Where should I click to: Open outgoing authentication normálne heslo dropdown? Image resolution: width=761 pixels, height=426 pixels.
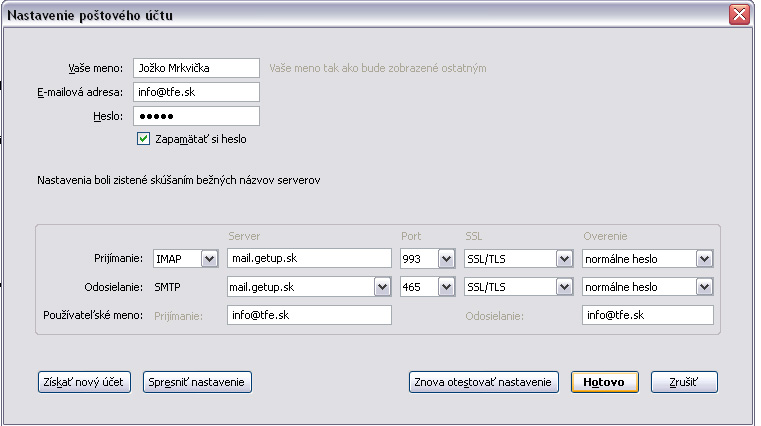point(705,287)
